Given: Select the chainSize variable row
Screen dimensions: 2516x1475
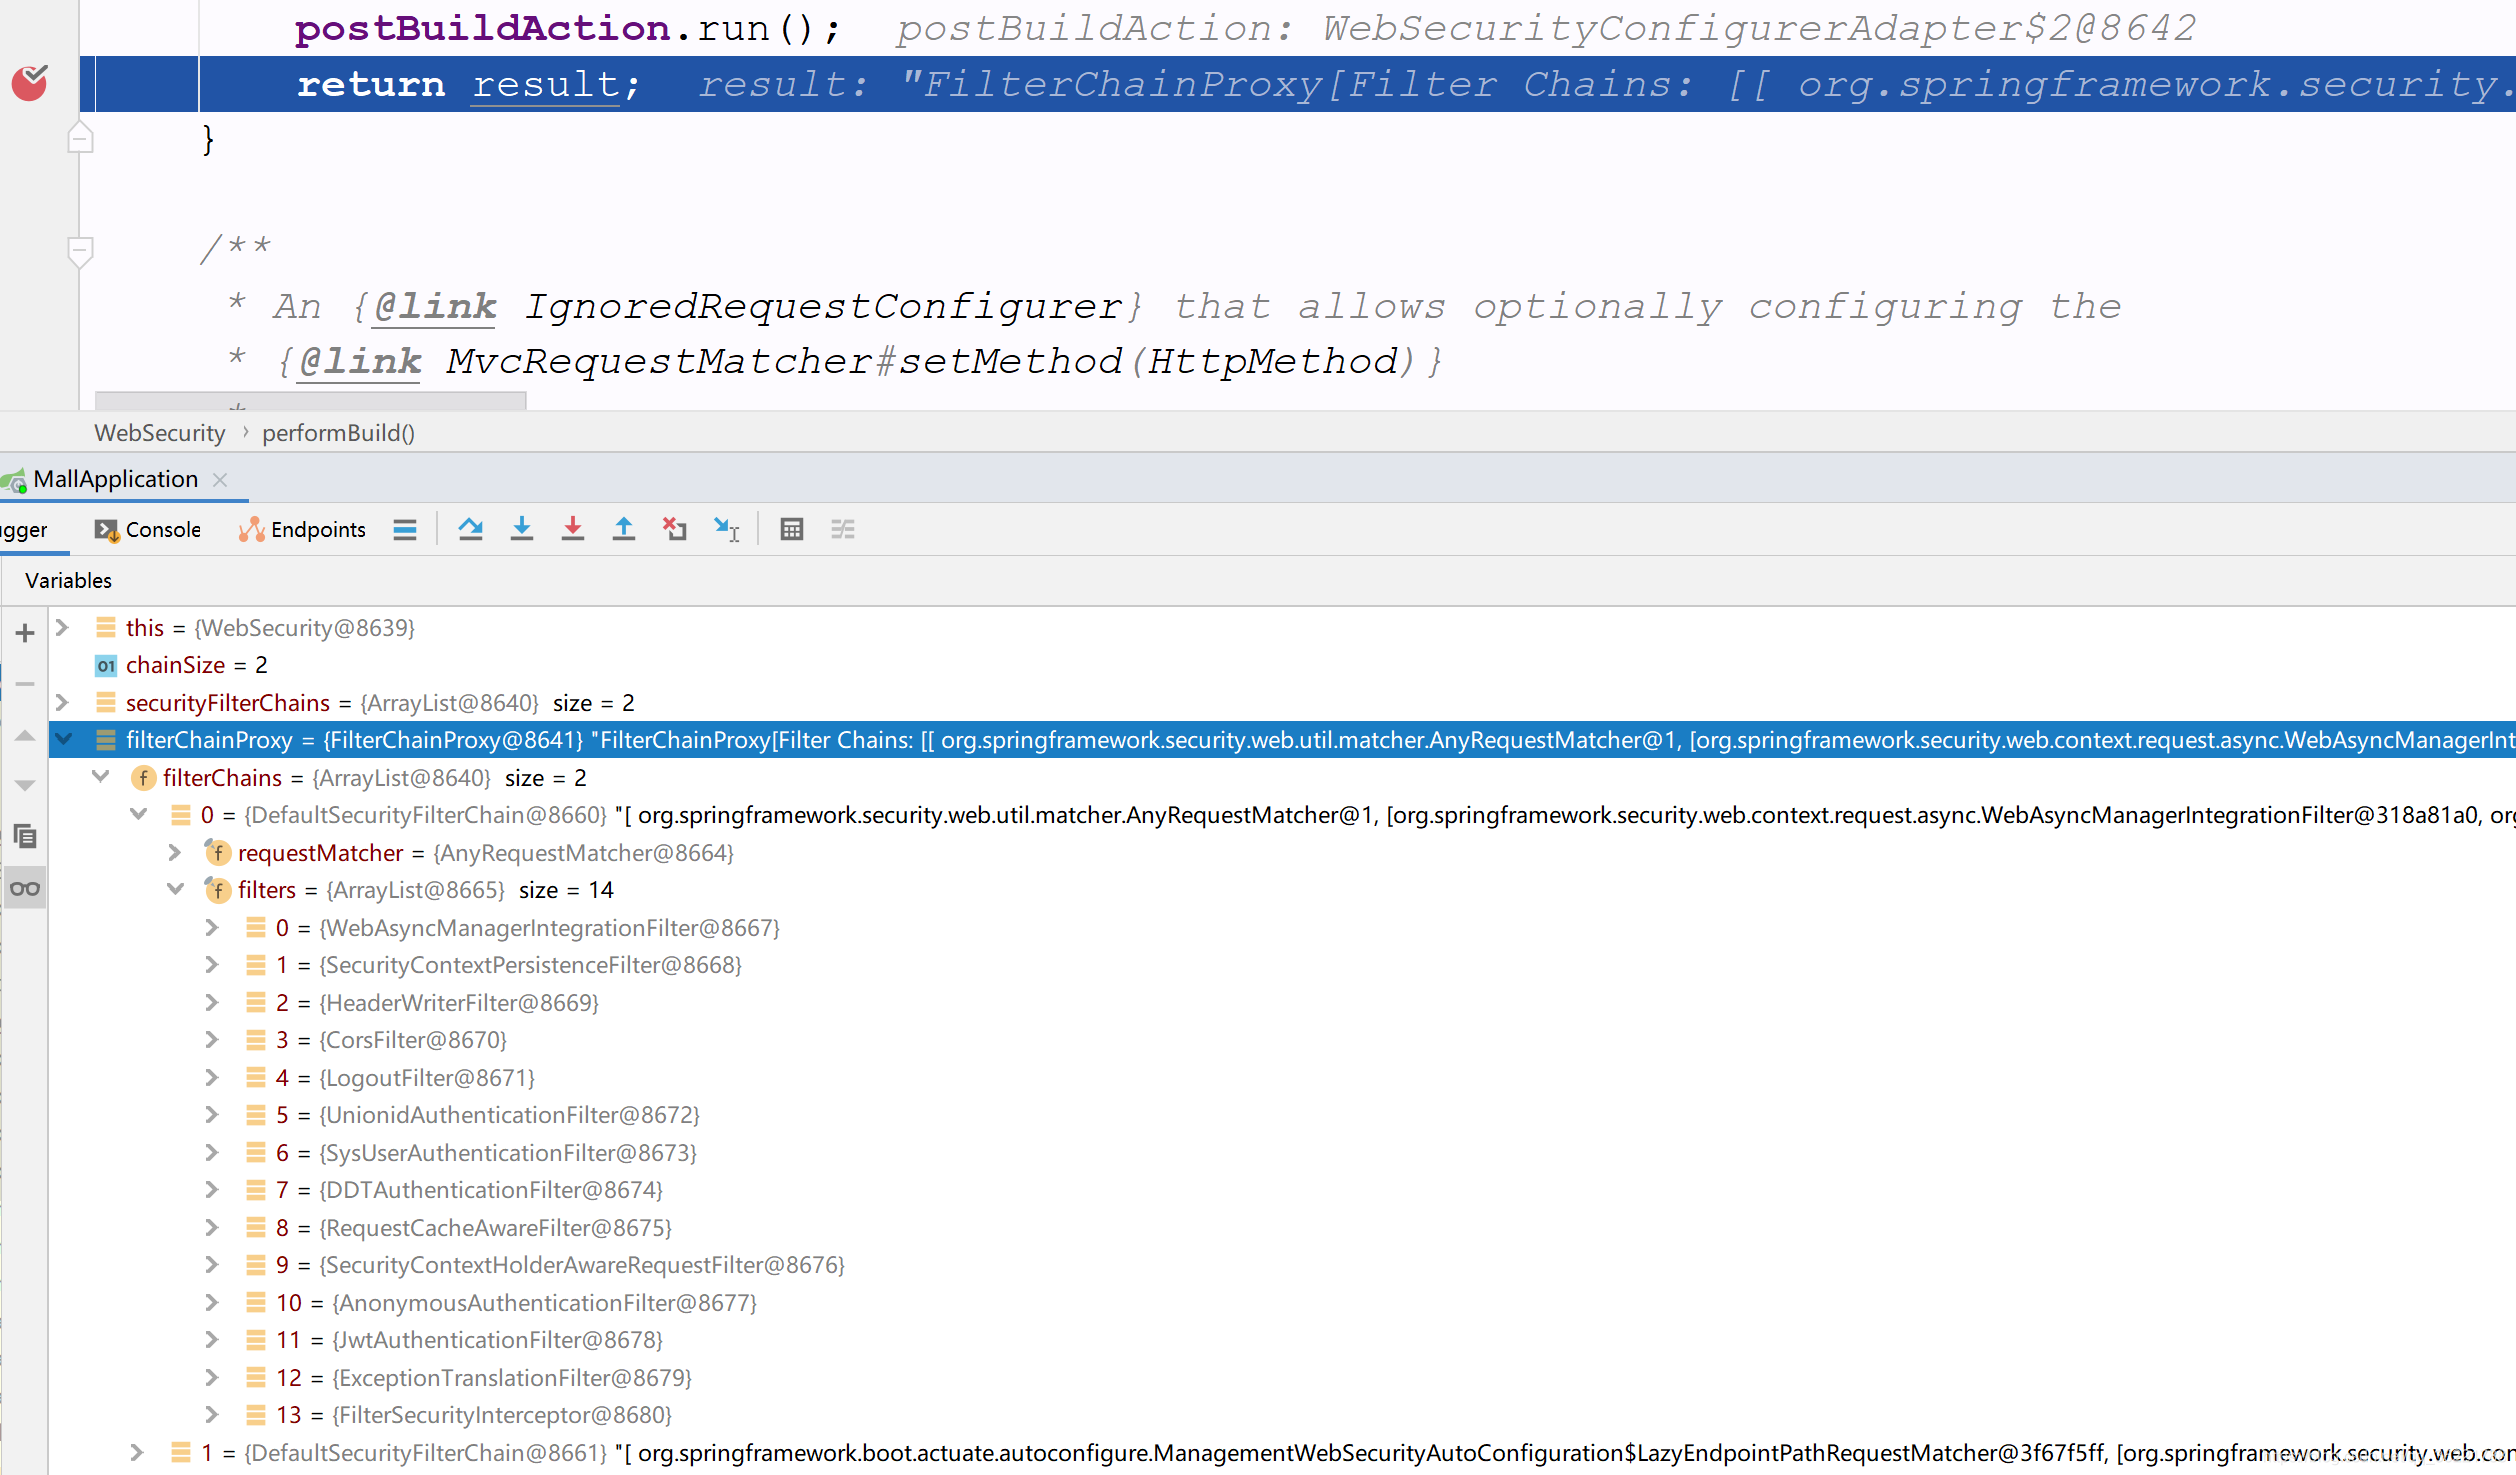Looking at the screenshot, I should pyautogui.click(x=196, y=665).
